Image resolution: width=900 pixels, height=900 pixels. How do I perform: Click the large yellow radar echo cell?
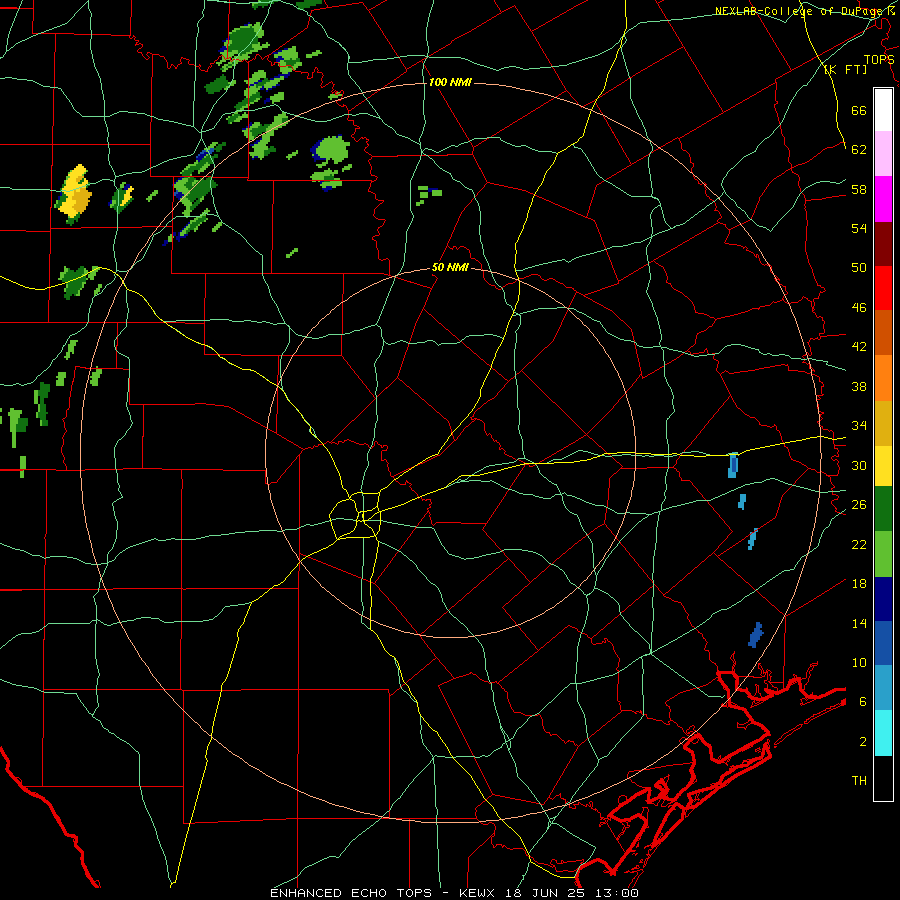[74, 193]
